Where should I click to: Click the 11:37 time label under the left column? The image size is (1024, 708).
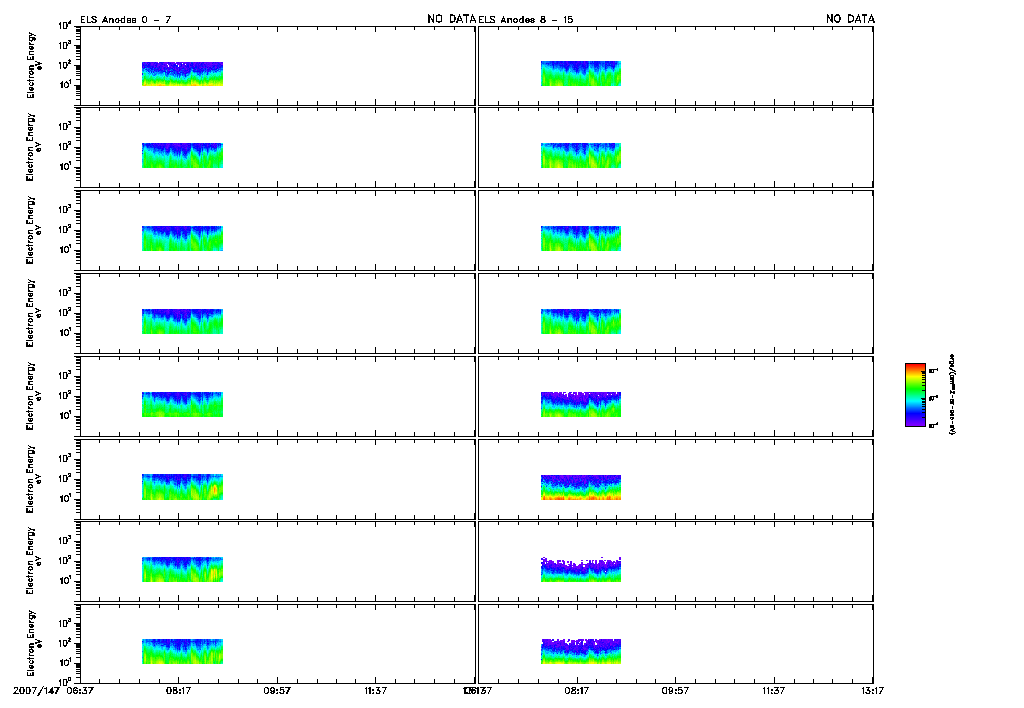click(x=376, y=690)
